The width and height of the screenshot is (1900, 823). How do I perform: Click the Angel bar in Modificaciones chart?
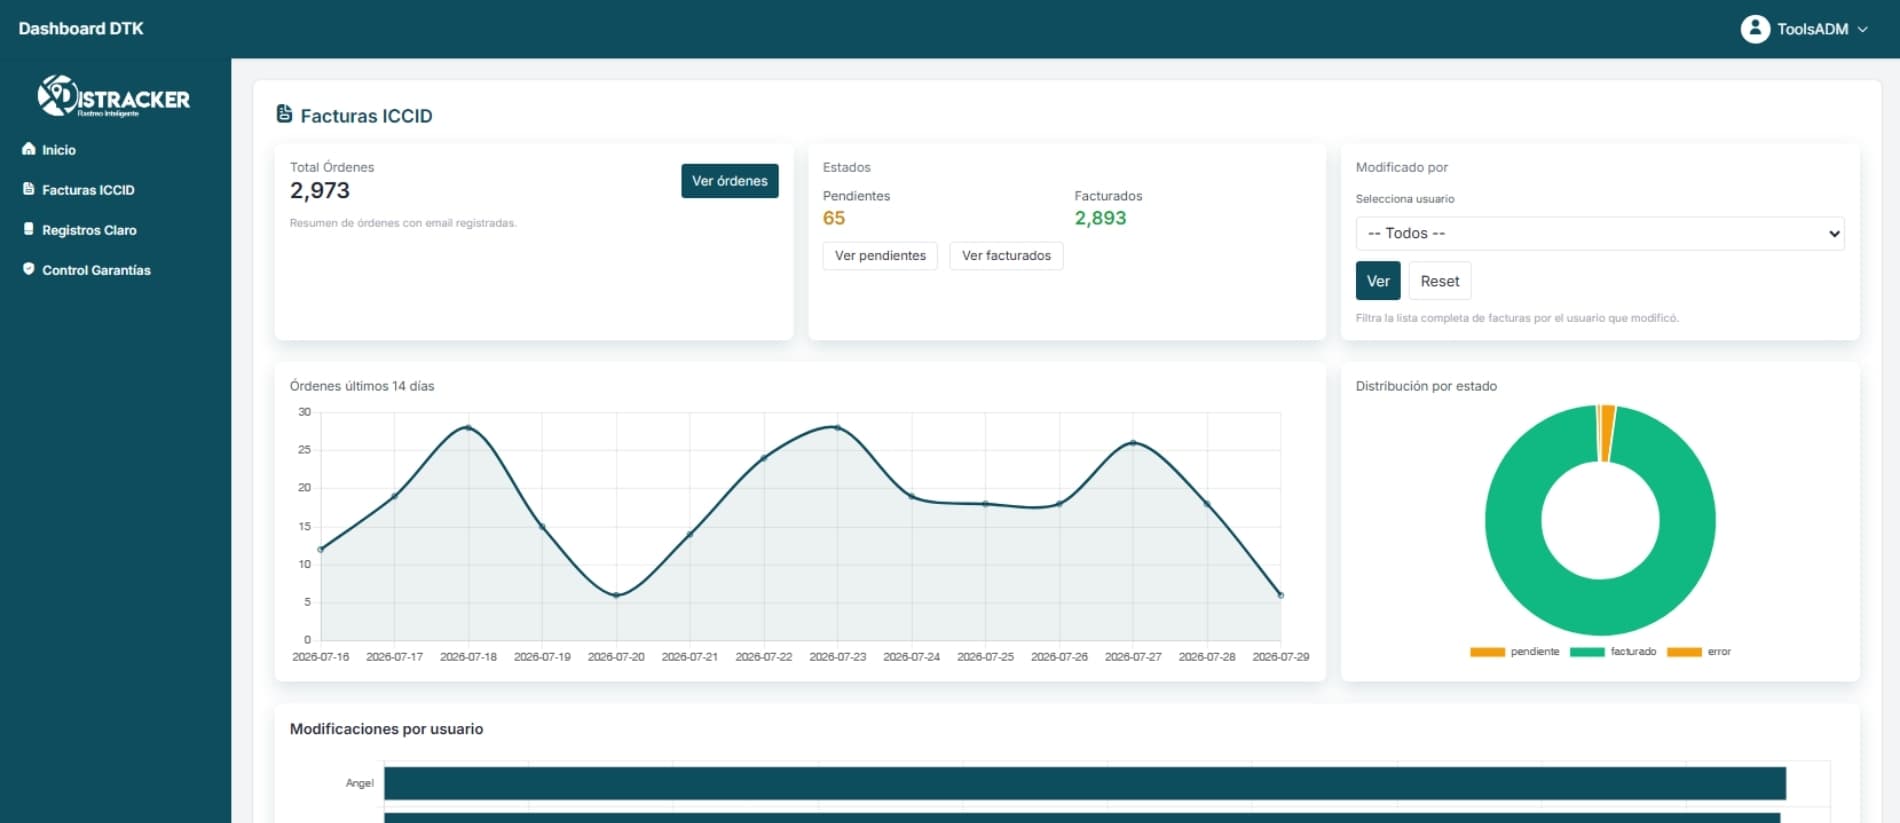(x=1085, y=783)
